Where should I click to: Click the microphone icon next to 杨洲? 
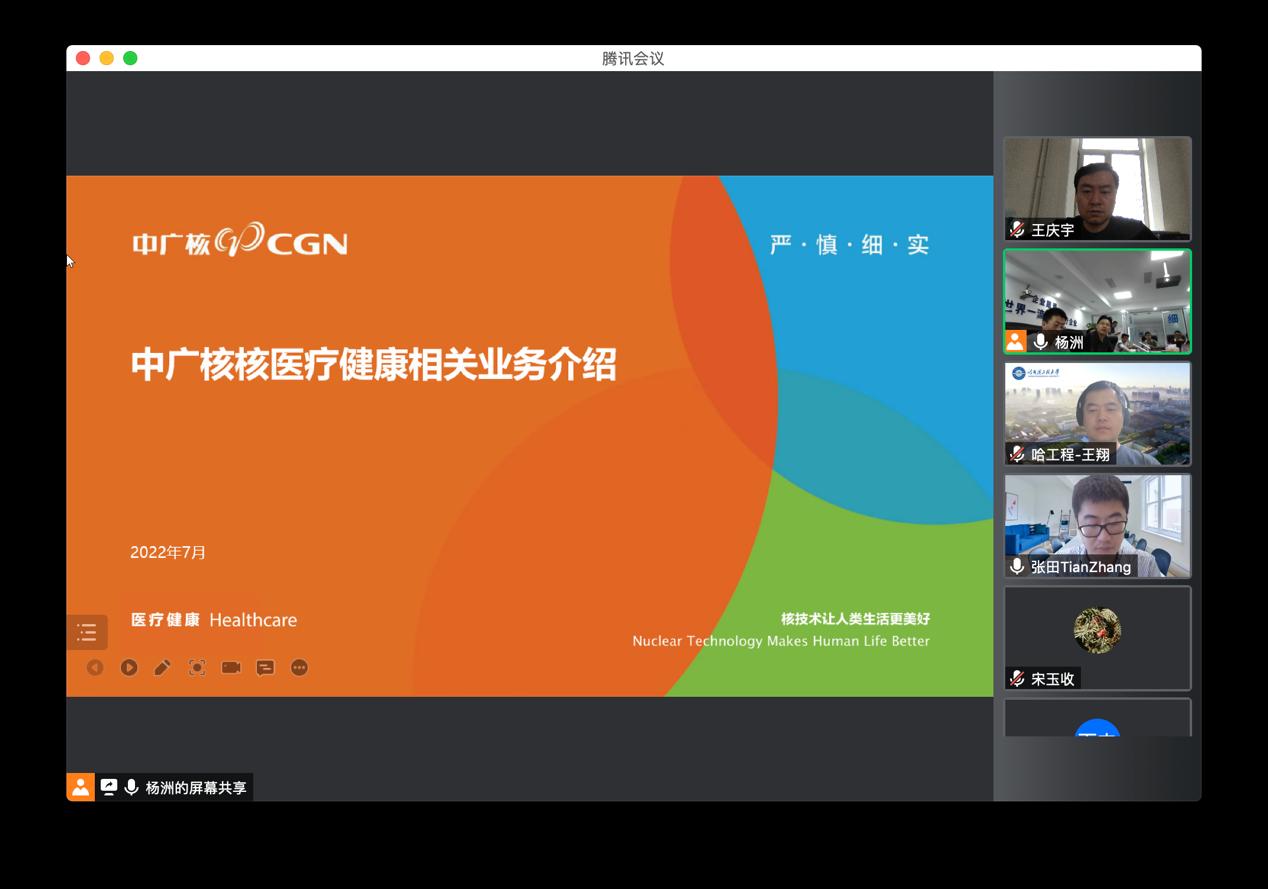tap(1041, 342)
